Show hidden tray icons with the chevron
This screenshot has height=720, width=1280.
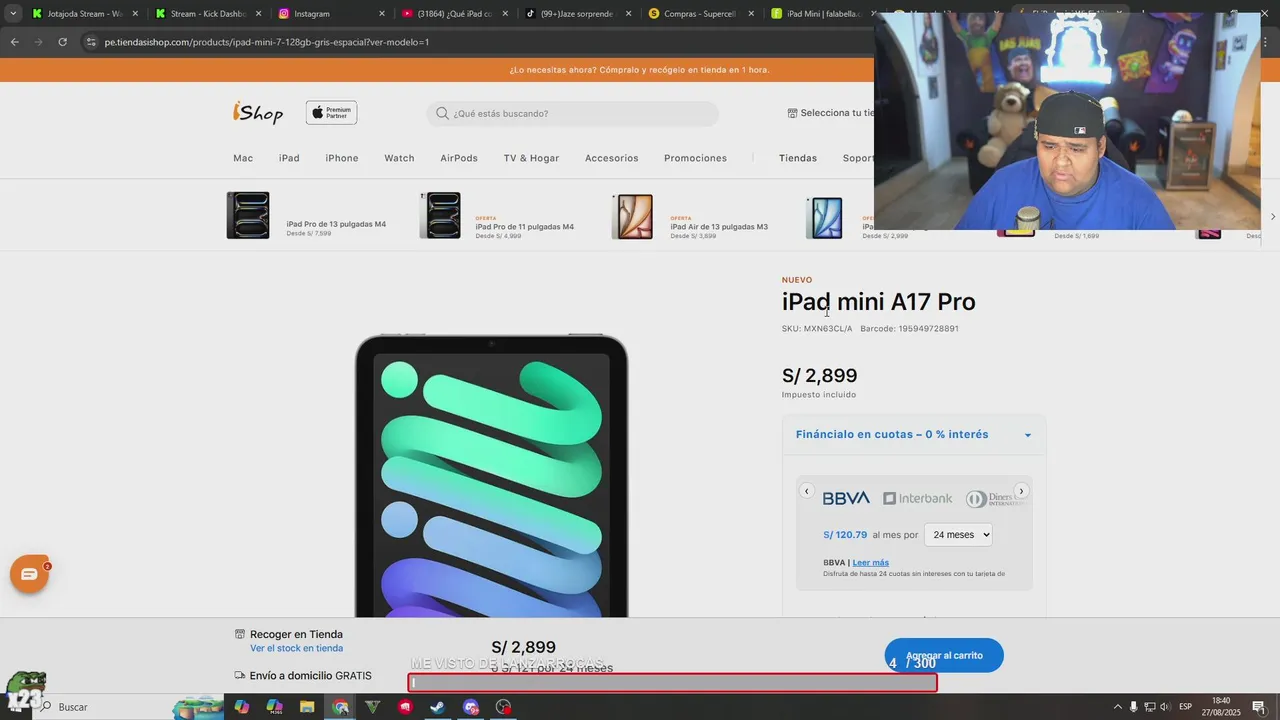click(x=1117, y=707)
